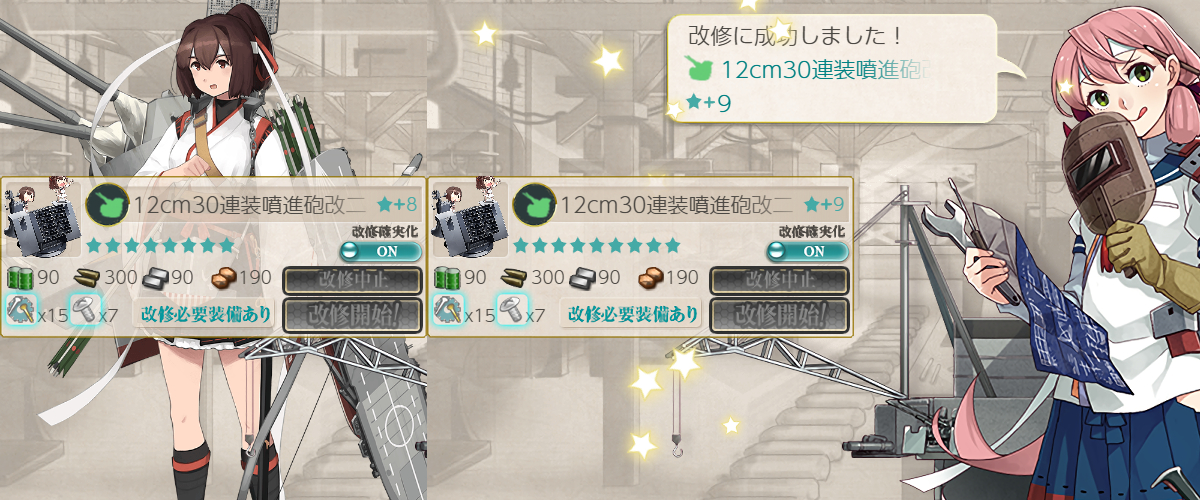Click the improvement screw icon in ★+9 panel
The height and width of the screenshot is (500, 1200).
(x=511, y=312)
